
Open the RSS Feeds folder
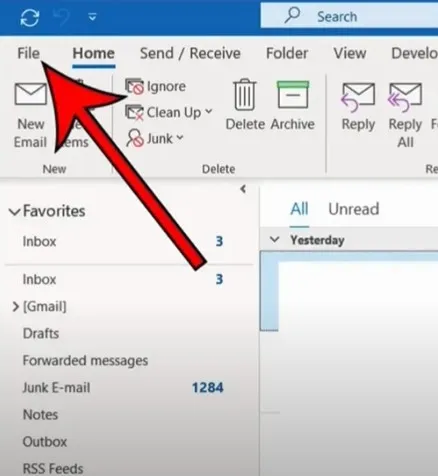coord(53,469)
